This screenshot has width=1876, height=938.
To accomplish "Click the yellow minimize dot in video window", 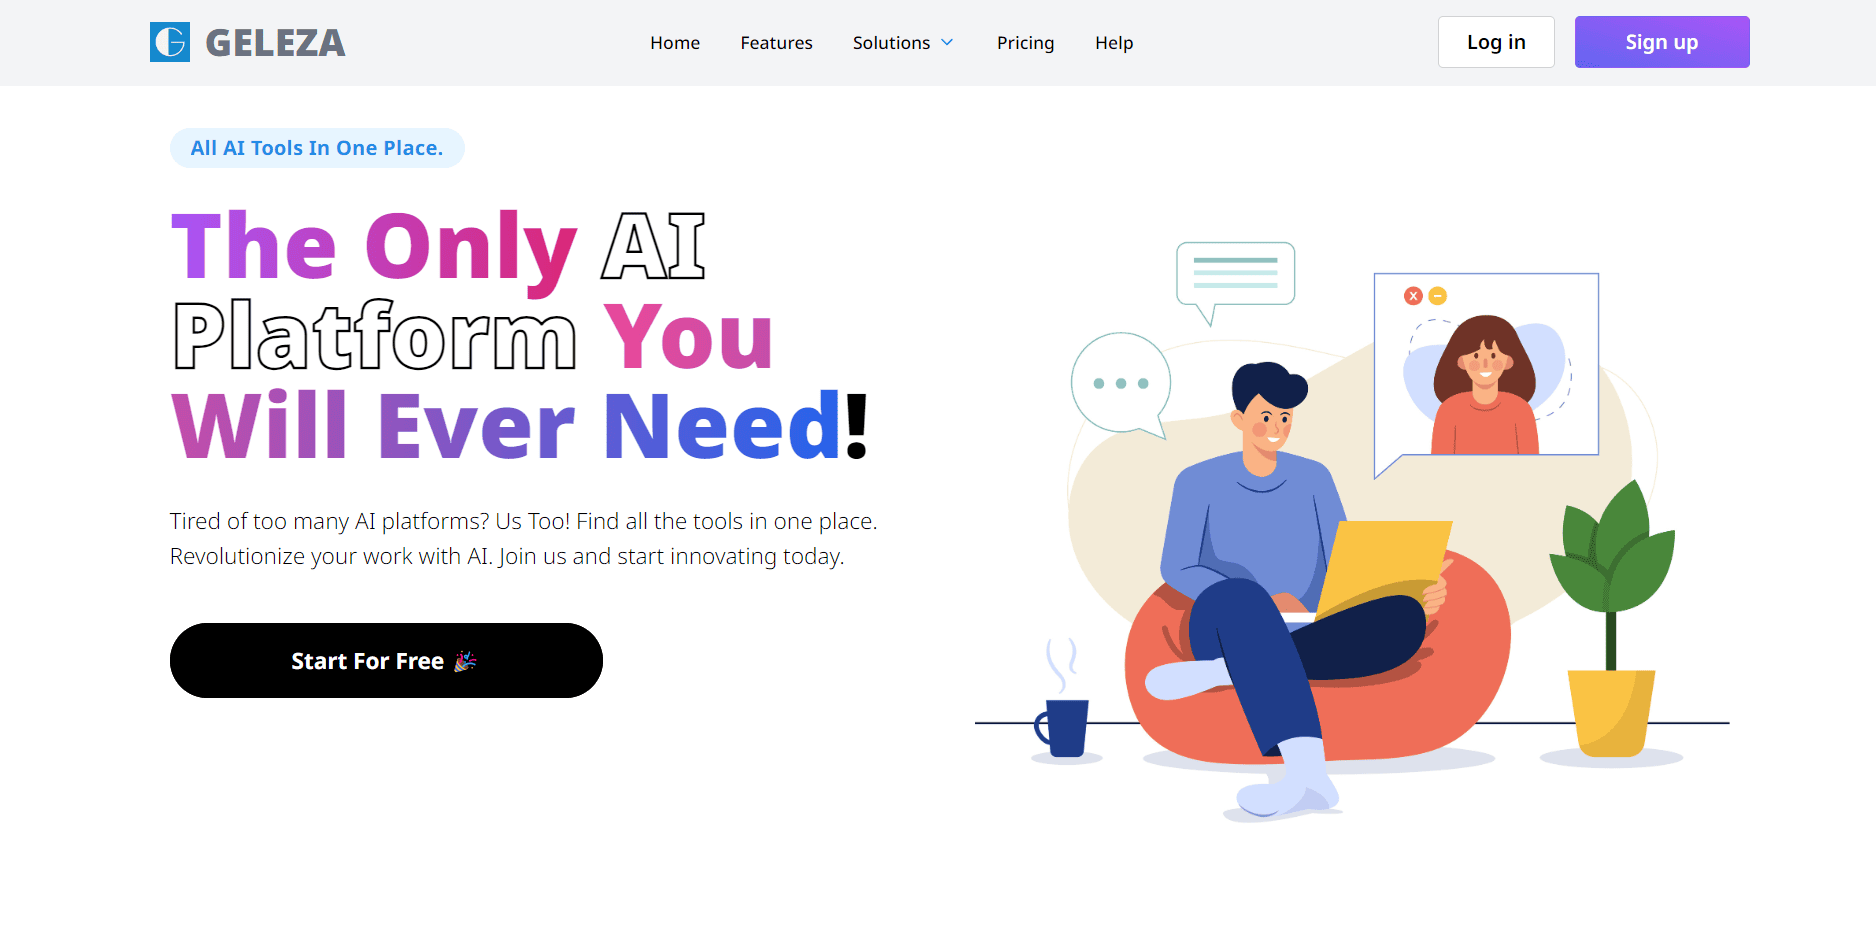I will pos(1438,296).
